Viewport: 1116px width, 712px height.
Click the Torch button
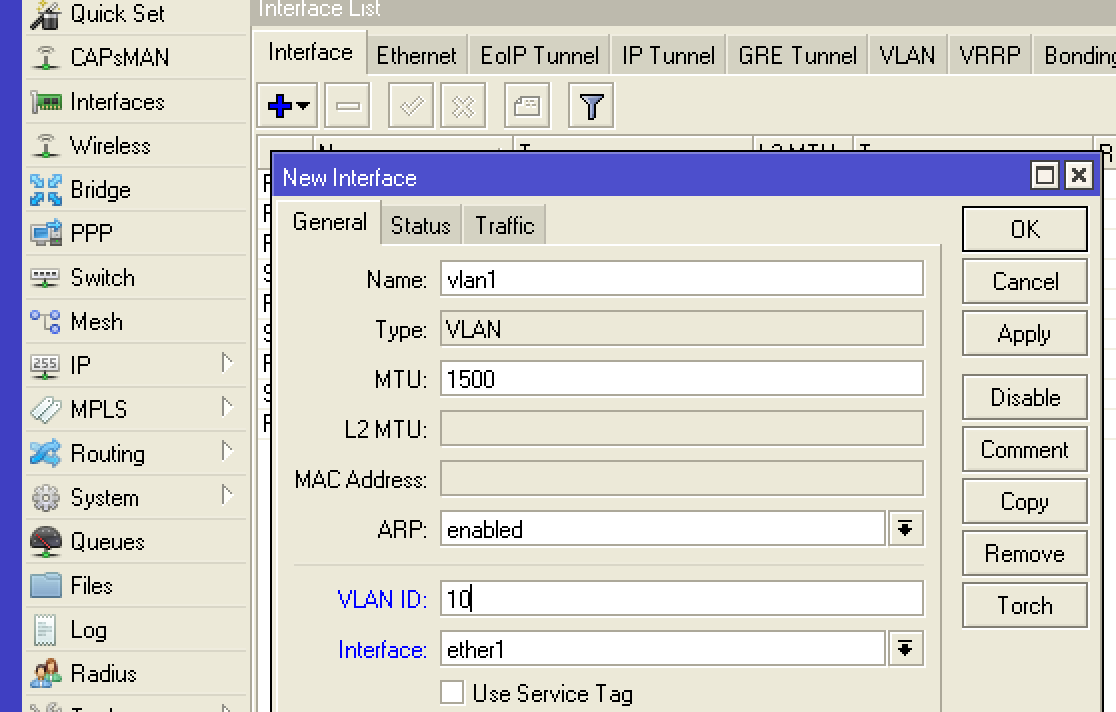click(x=1025, y=605)
